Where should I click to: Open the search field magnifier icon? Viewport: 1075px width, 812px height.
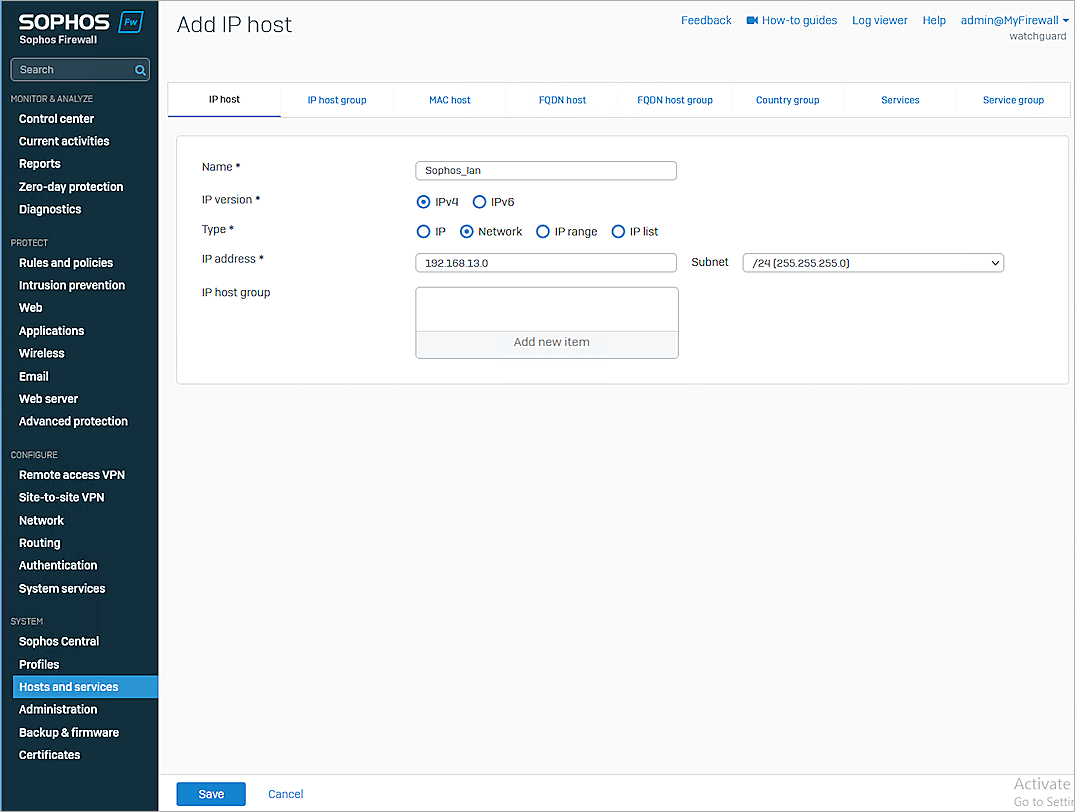tap(141, 69)
